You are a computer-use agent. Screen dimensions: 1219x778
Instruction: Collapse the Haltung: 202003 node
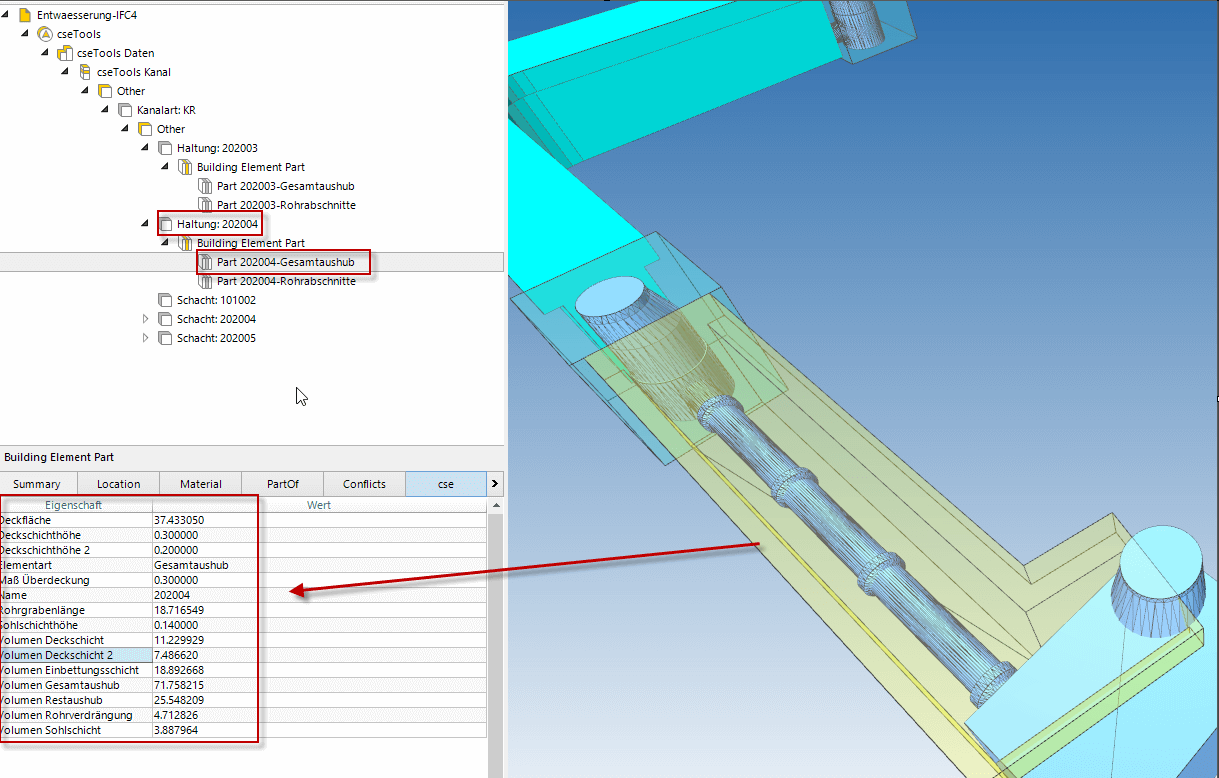pyautogui.click(x=146, y=148)
